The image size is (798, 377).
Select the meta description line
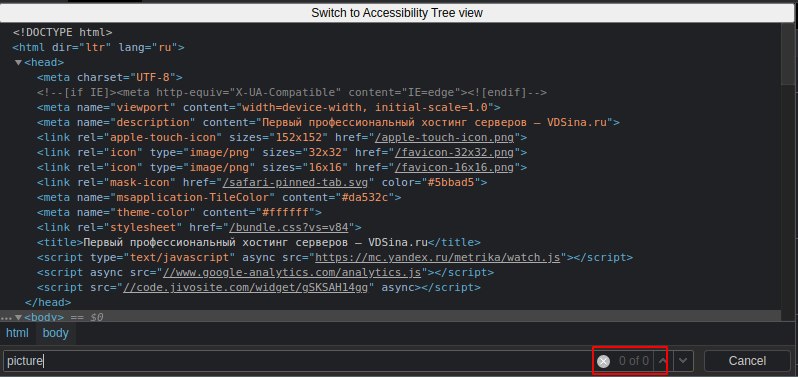pos(328,123)
